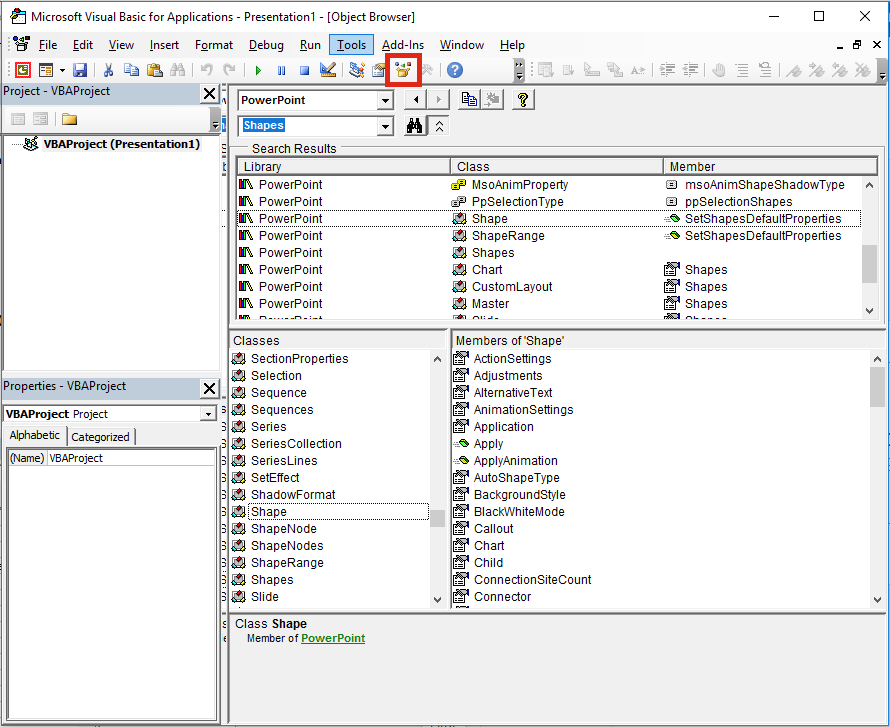Screen dimensions: 890x727
Task: Toggle Design Mode on the toolbar
Action: (x=325, y=70)
